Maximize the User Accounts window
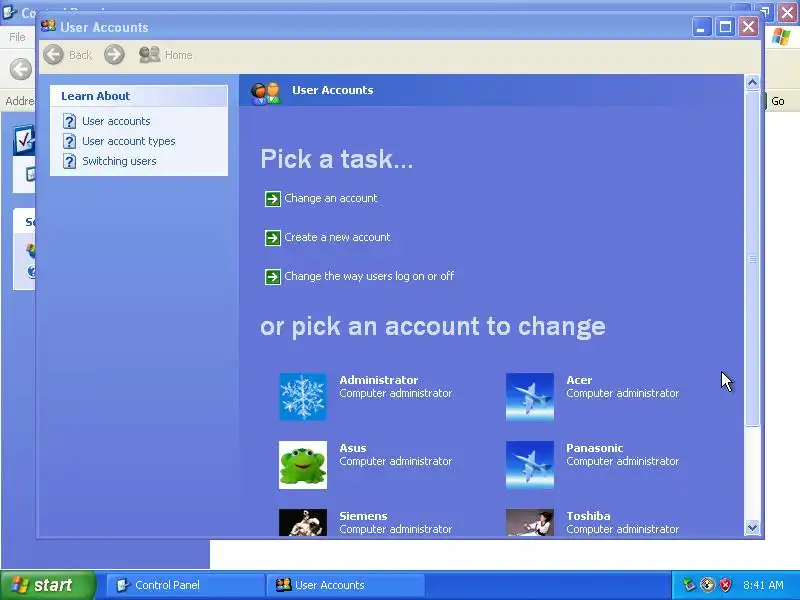This screenshot has width=800, height=600. [x=726, y=27]
